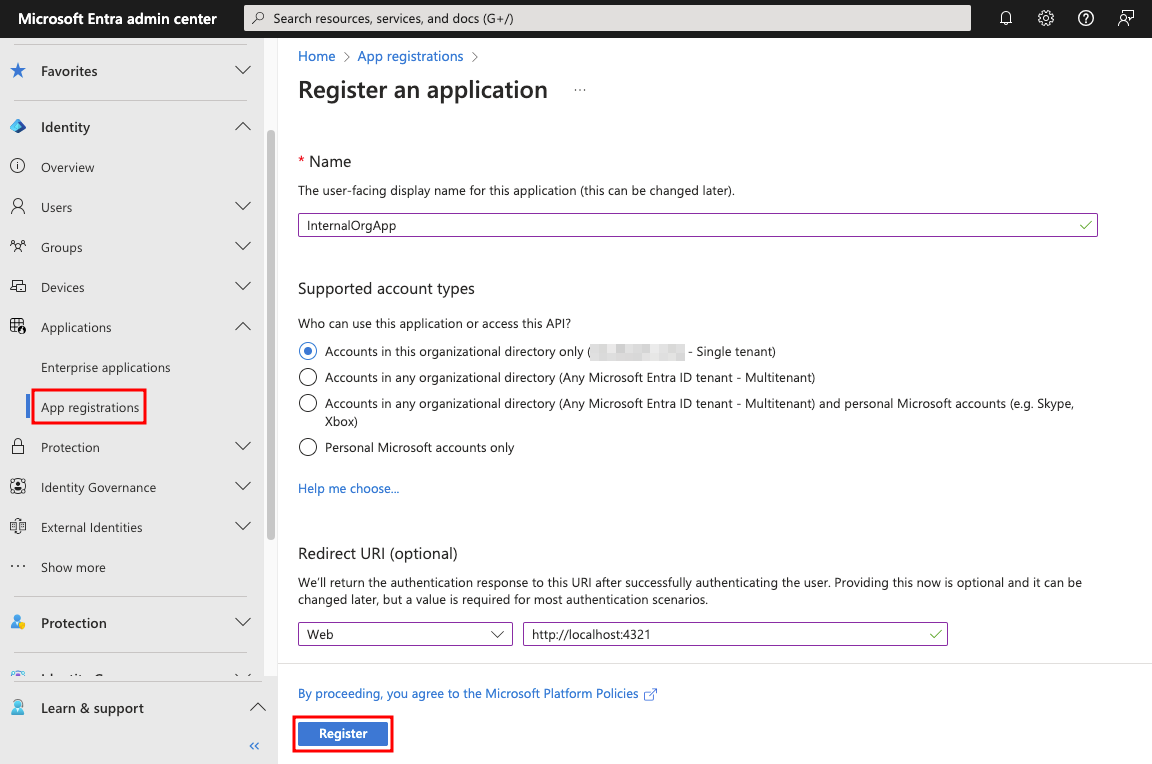Expand the Identity Governance chevron
Viewport: 1152px width, 764px height.
[x=242, y=486]
